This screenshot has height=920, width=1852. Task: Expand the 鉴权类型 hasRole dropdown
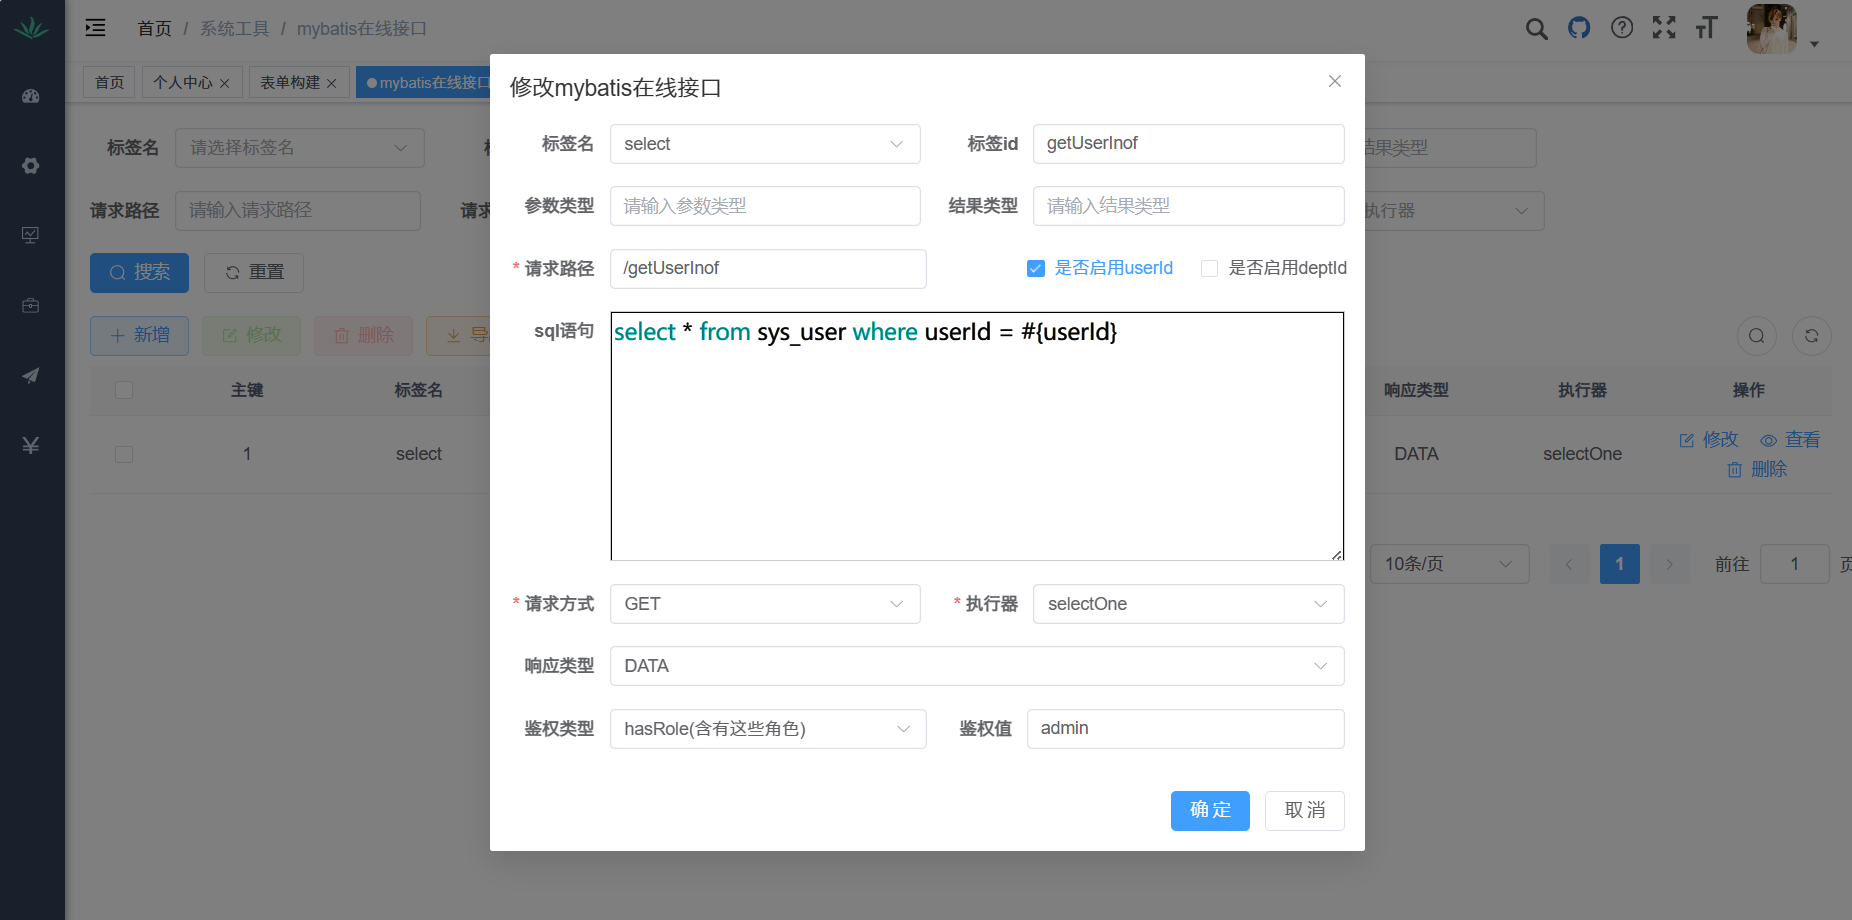point(767,729)
